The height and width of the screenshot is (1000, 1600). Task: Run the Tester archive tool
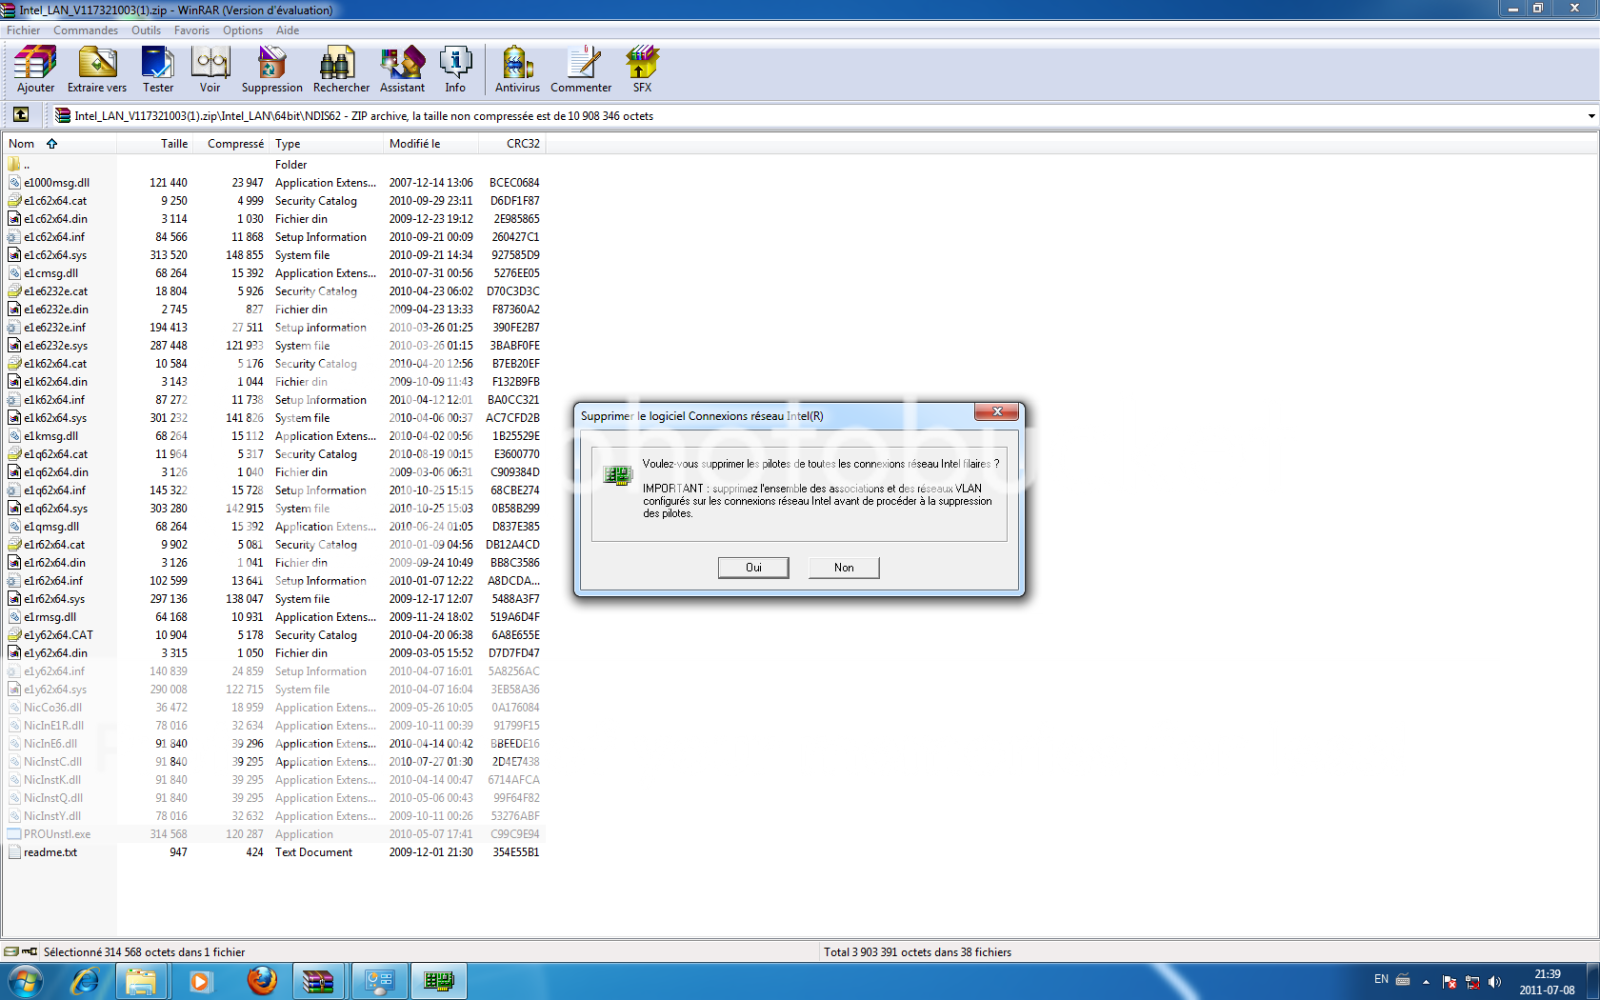tap(158, 68)
